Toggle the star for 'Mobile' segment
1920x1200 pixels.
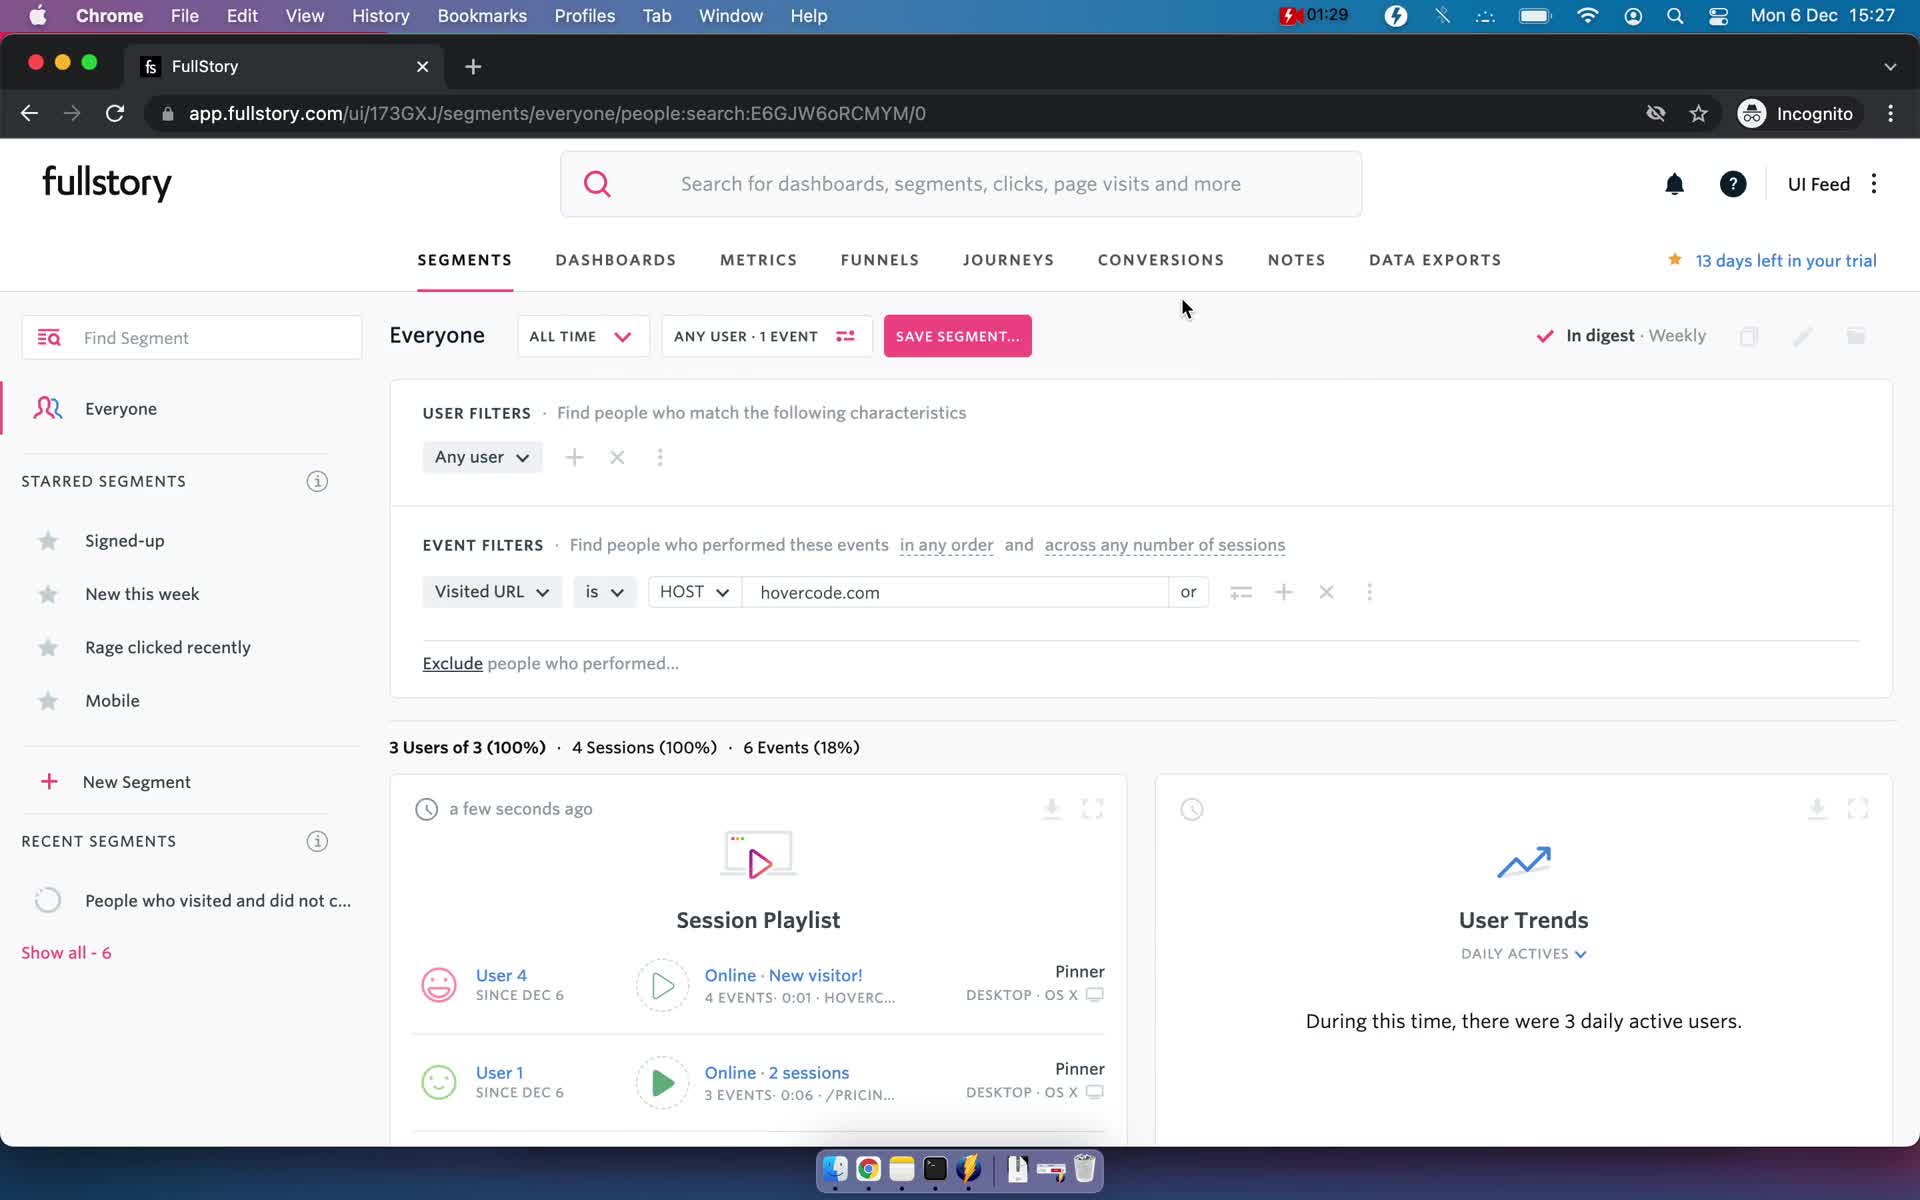47,700
